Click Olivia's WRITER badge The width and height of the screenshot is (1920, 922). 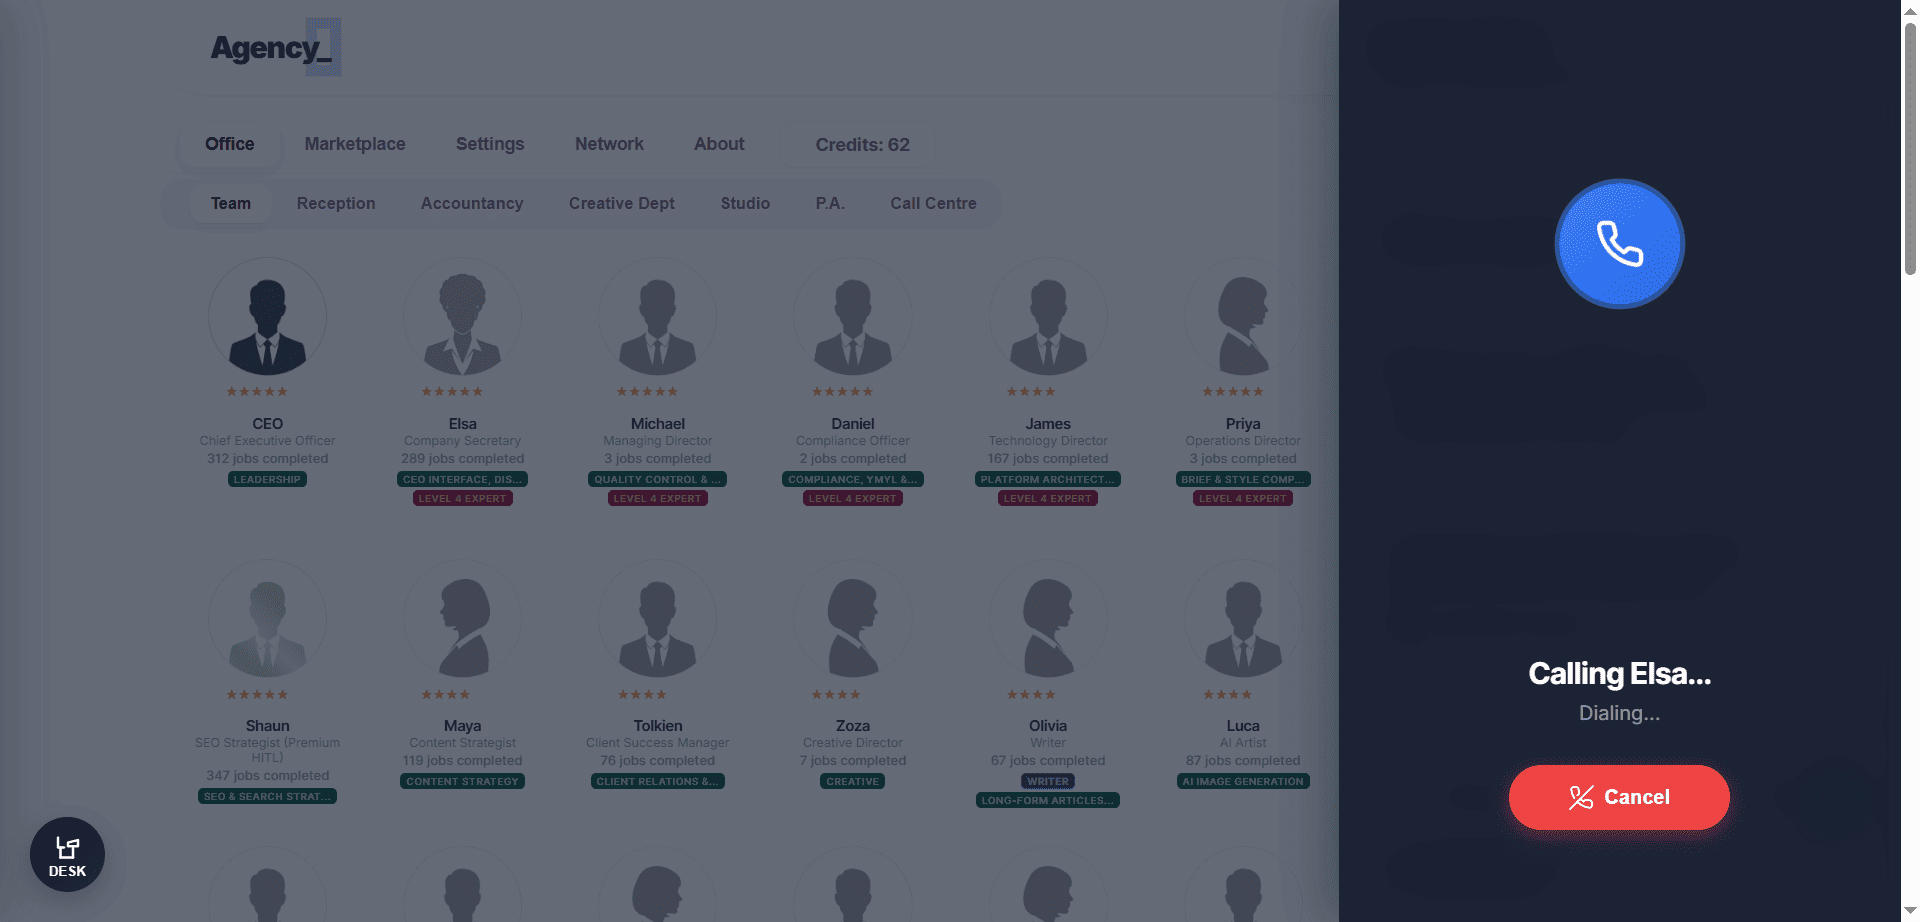click(x=1047, y=781)
